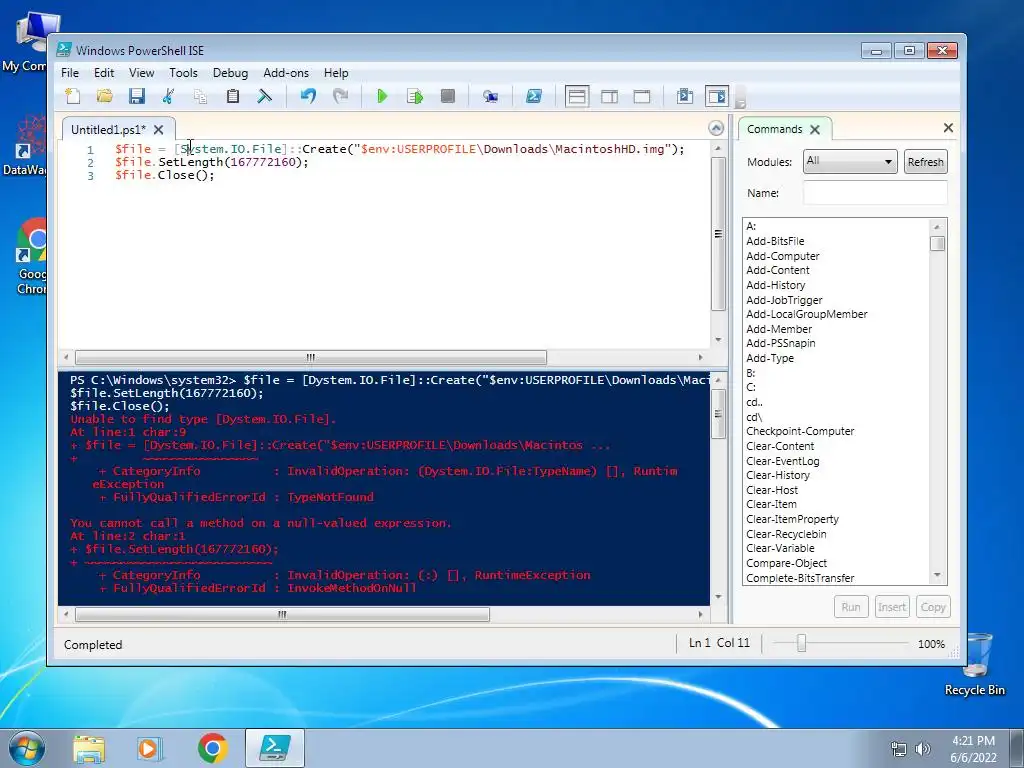This screenshot has width=1024, height=768.
Task: Select Checkpoint-Computer command
Action: (x=800, y=431)
